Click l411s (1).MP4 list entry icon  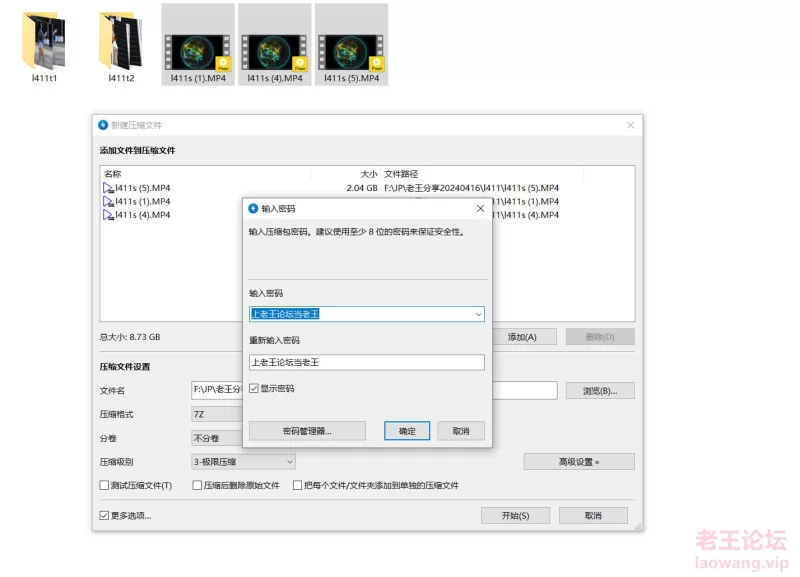[x=108, y=201]
